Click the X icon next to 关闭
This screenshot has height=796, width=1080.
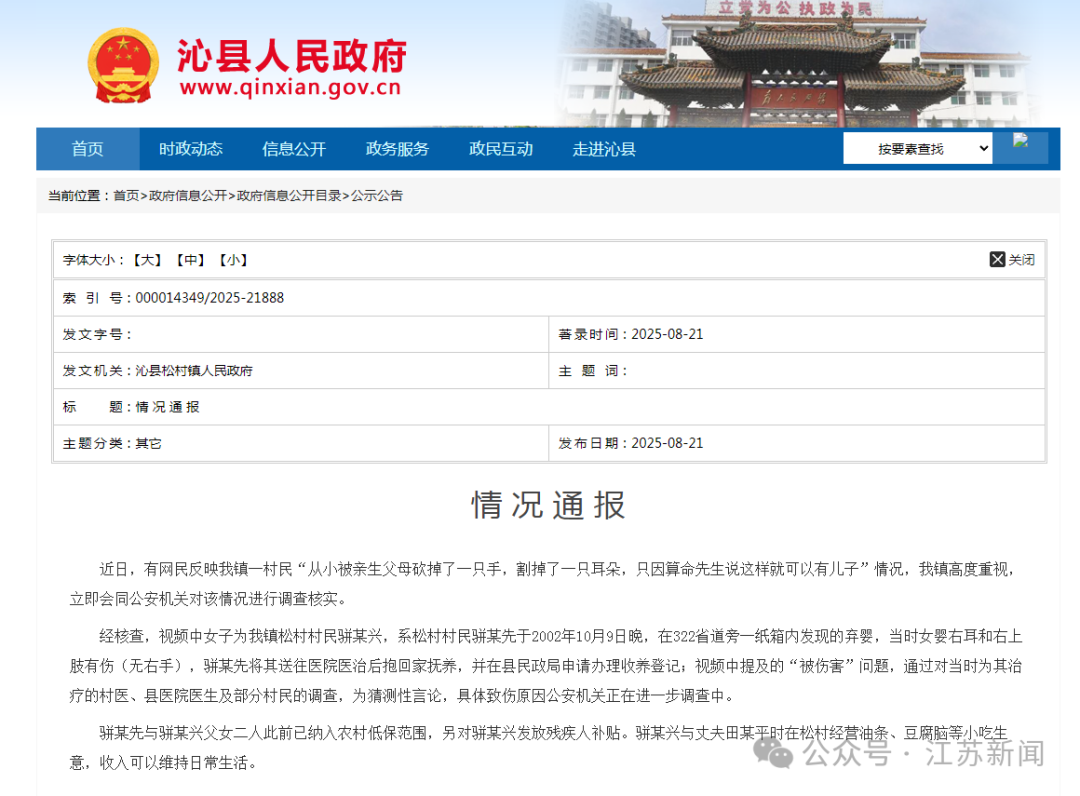click(997, 259)
